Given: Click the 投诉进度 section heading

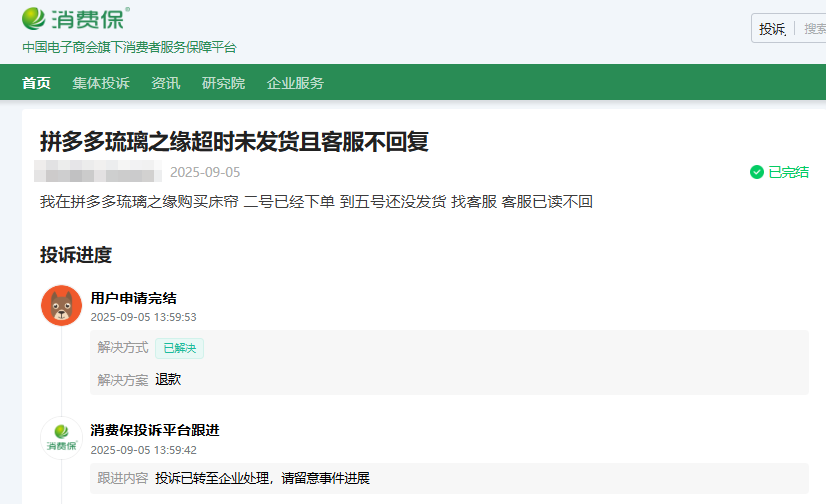Looking at the screenshot, I should pyautogui.click(x=76, y=254).
